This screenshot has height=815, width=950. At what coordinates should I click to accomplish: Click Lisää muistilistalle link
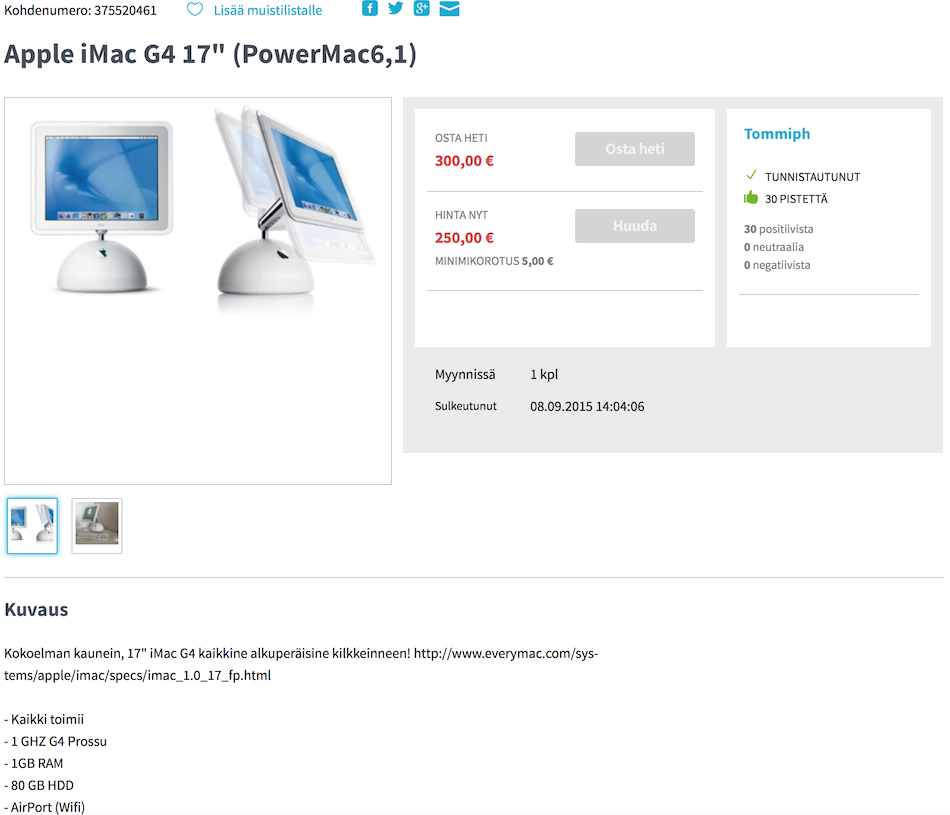click(x=268, y=10)
